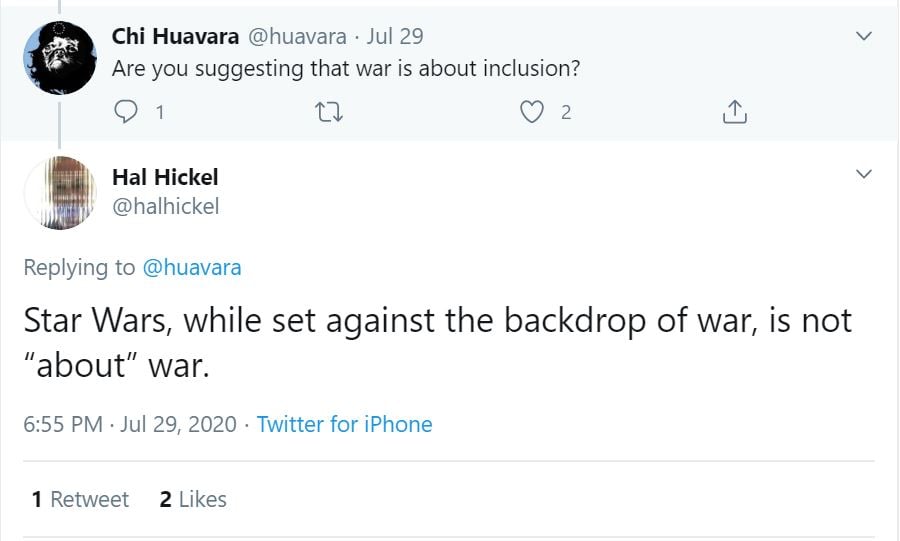Open the Chi Huavara display name
Image resolution: width=900 pixels, height=541 pixels.
tap(175, 37)
